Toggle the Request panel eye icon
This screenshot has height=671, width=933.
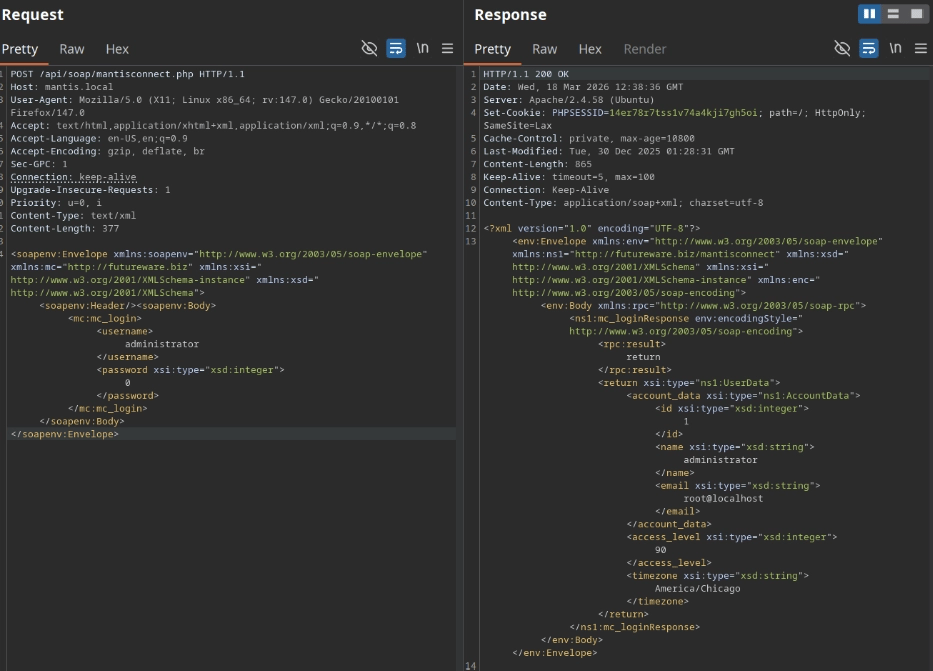pos(369,48)
